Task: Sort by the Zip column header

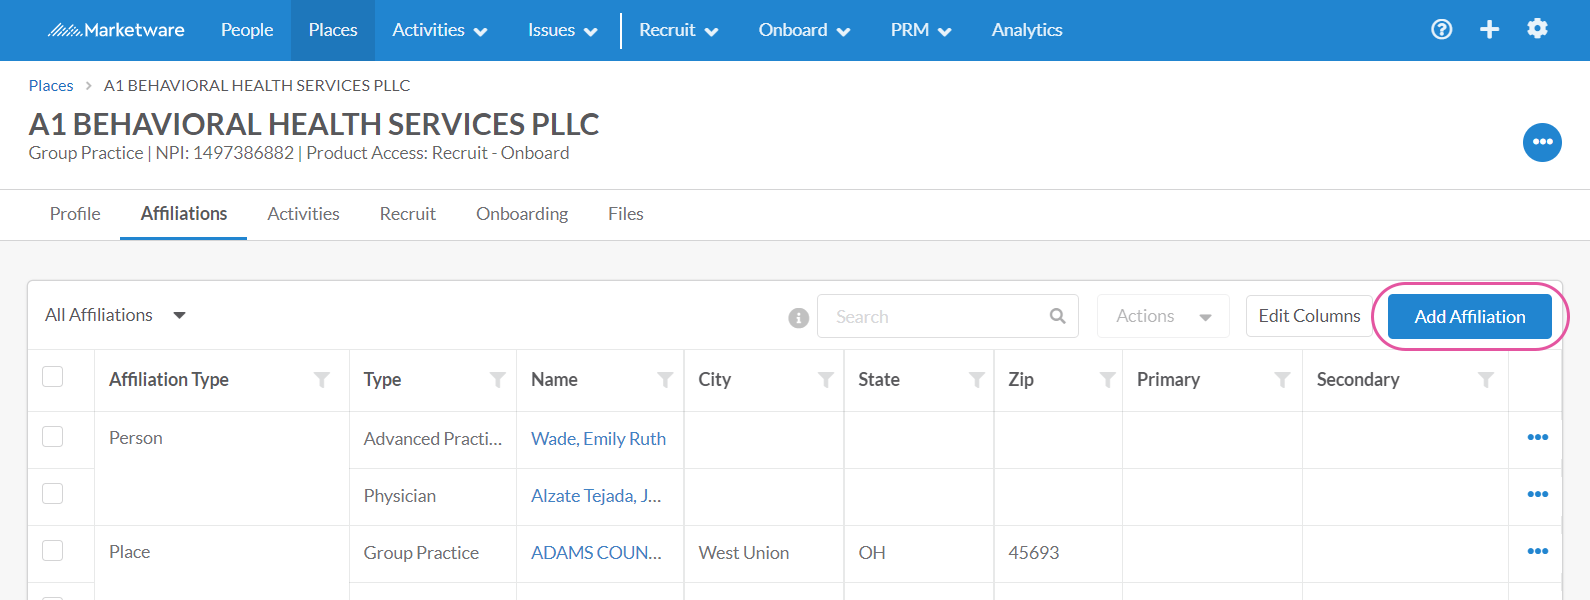Action: [x=1021, y=380]
